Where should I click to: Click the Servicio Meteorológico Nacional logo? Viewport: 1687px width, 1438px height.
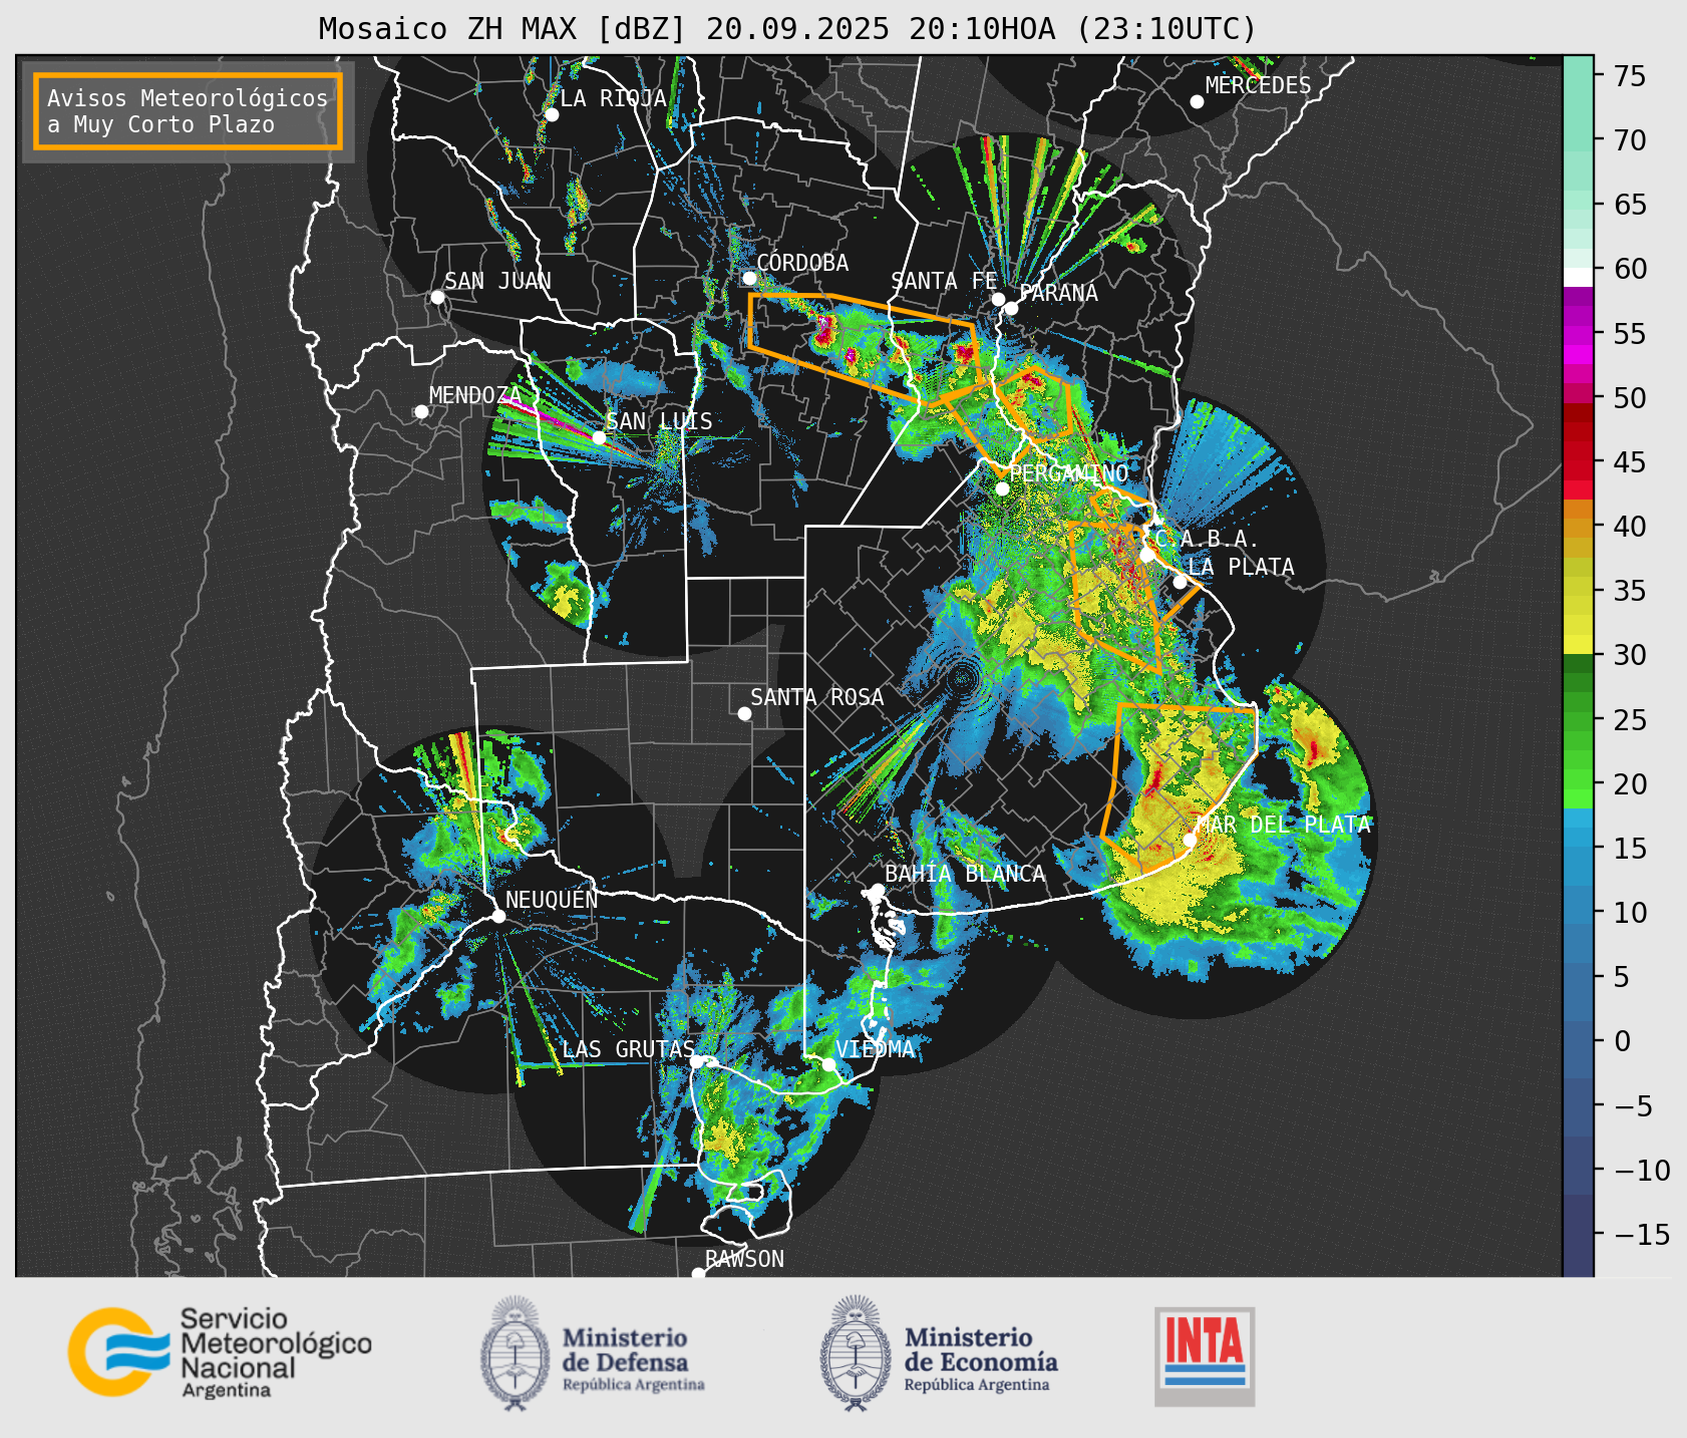click(x=220, y=1352)
